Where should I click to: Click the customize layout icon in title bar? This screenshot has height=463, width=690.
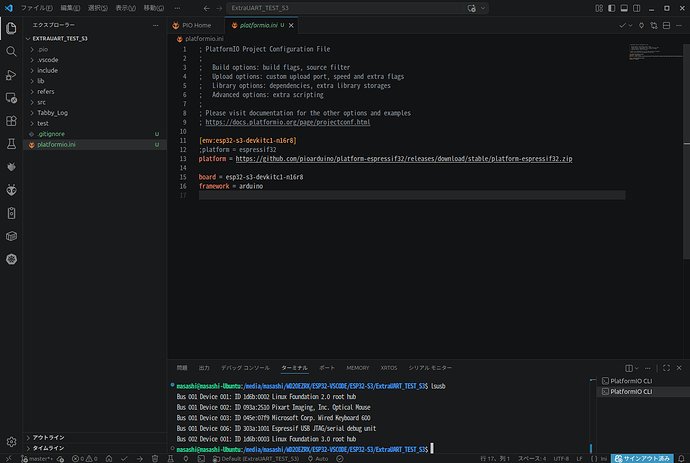[599, 8]
